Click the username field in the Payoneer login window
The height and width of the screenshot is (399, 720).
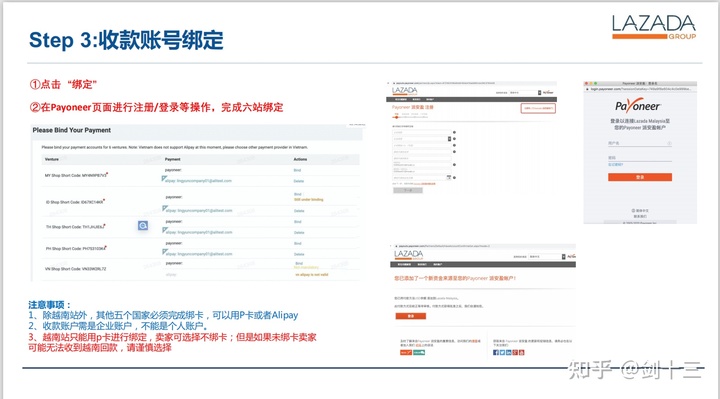(640, 144)
